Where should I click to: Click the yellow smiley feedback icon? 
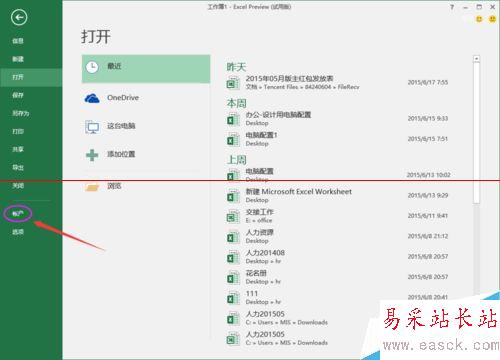click(x=479, y=19)
